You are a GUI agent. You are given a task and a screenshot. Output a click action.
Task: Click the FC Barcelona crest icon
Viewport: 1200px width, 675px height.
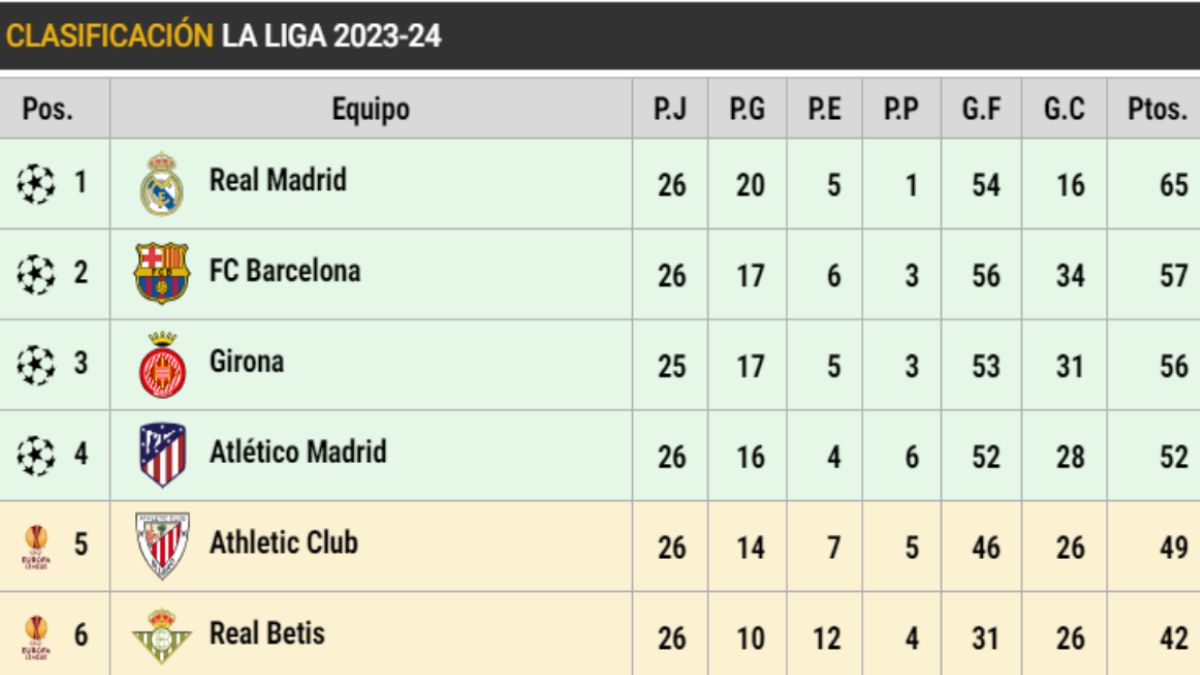pos(162,273)
